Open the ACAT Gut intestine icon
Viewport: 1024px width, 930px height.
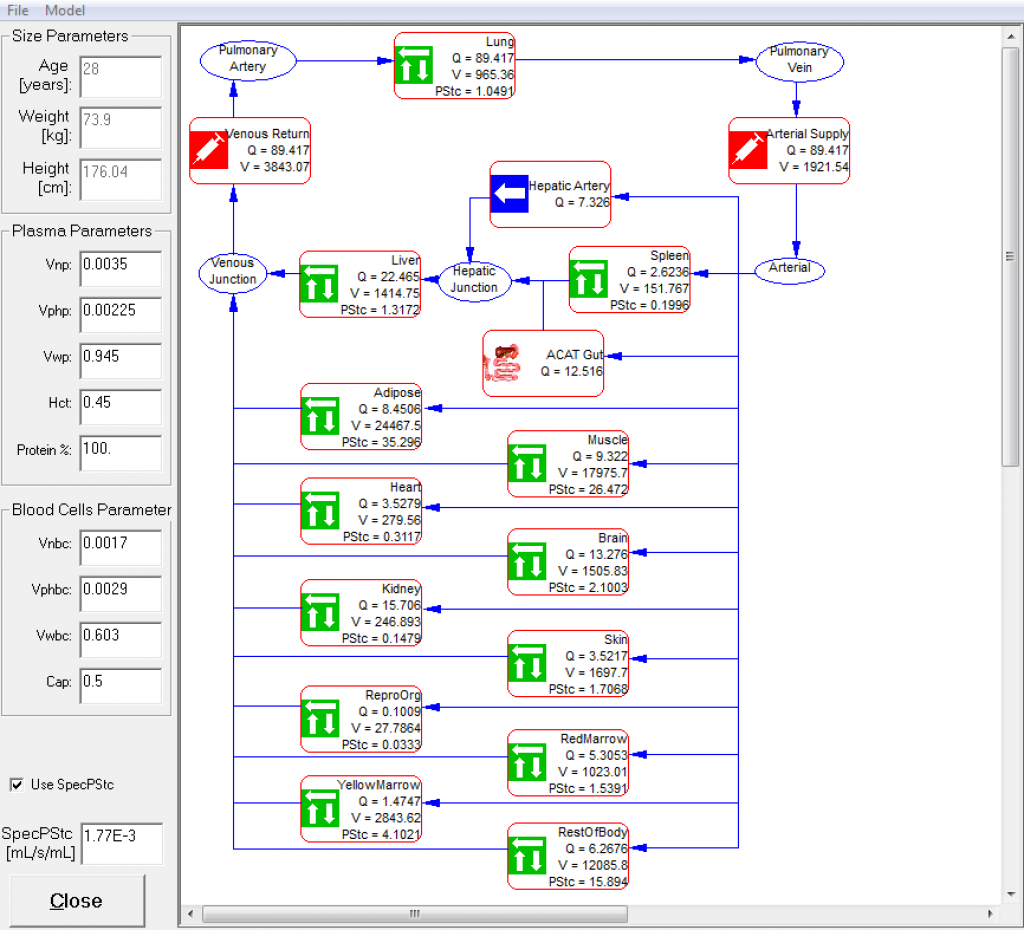[x=504, y=363]
